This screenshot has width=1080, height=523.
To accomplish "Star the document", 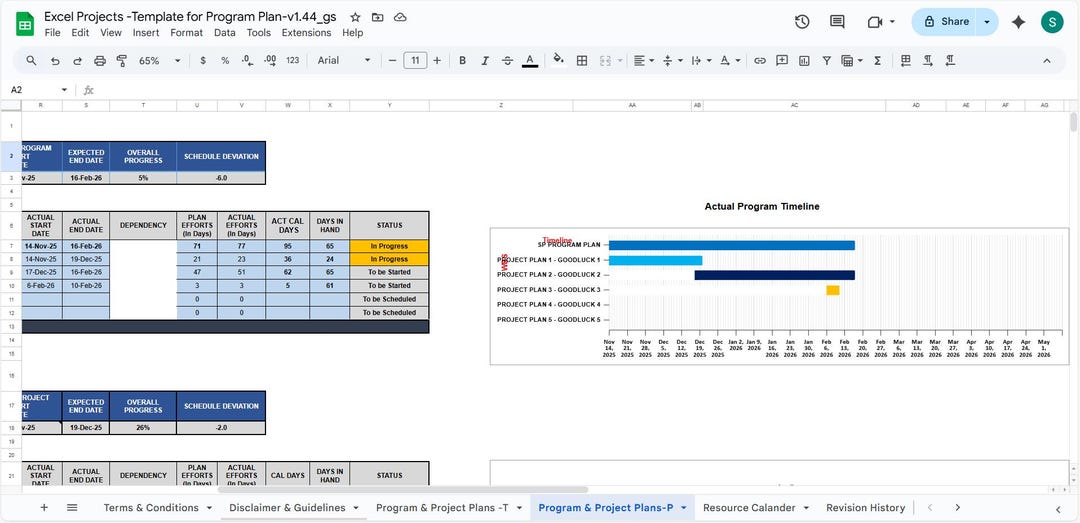I will pyautogui.click(x=355, y=17).
